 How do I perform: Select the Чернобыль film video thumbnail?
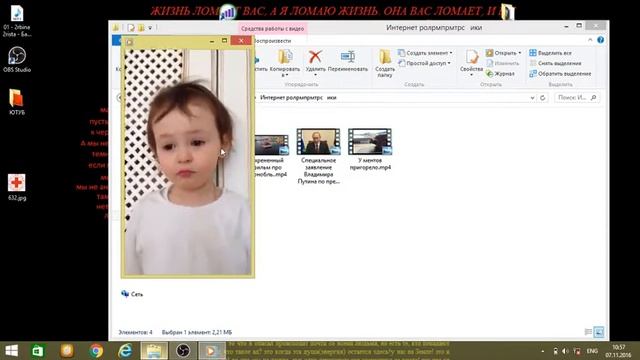(271, 145)
